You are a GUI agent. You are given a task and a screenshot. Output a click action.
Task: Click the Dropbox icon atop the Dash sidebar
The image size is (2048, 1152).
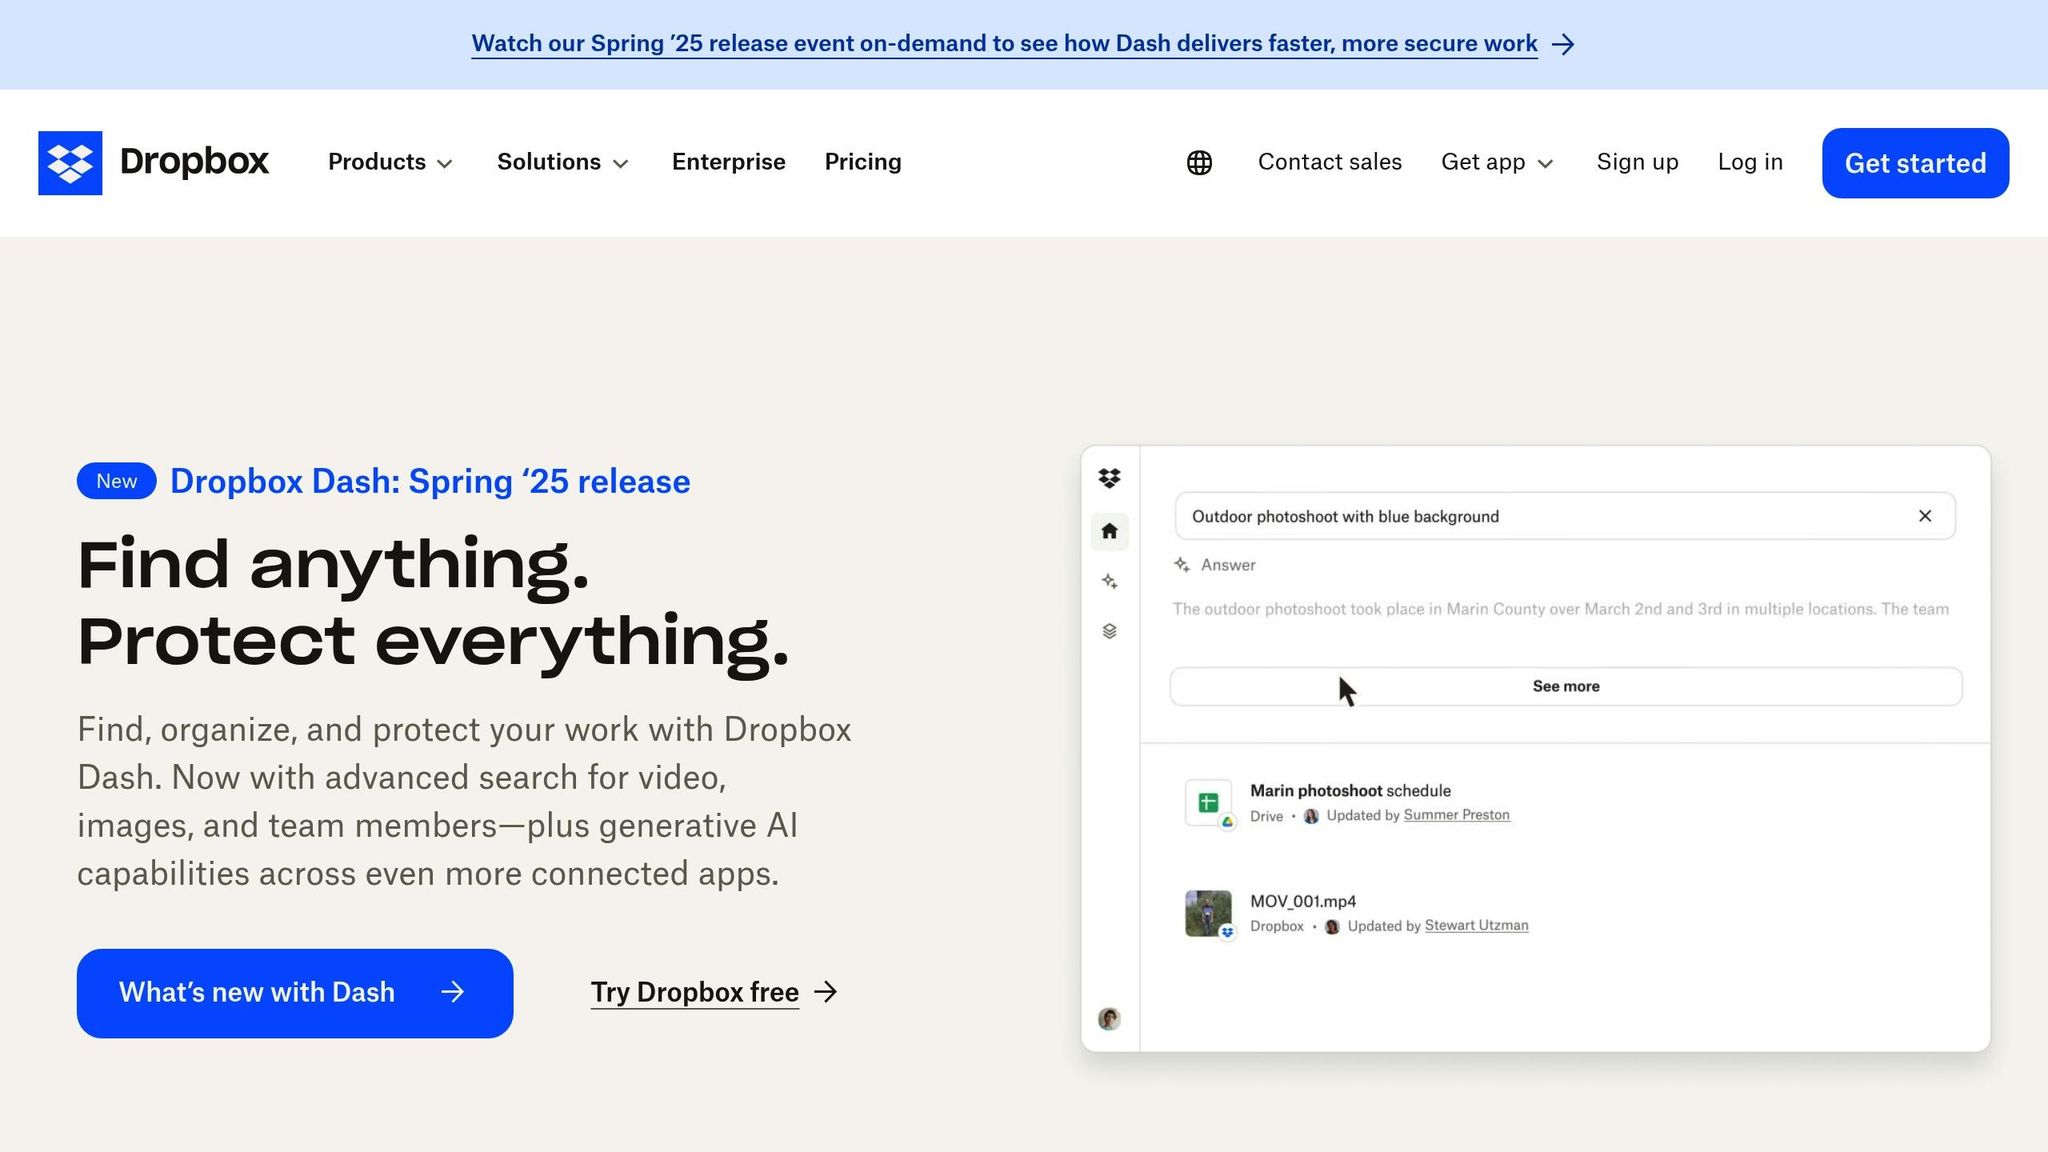[x=1109, y=478]
